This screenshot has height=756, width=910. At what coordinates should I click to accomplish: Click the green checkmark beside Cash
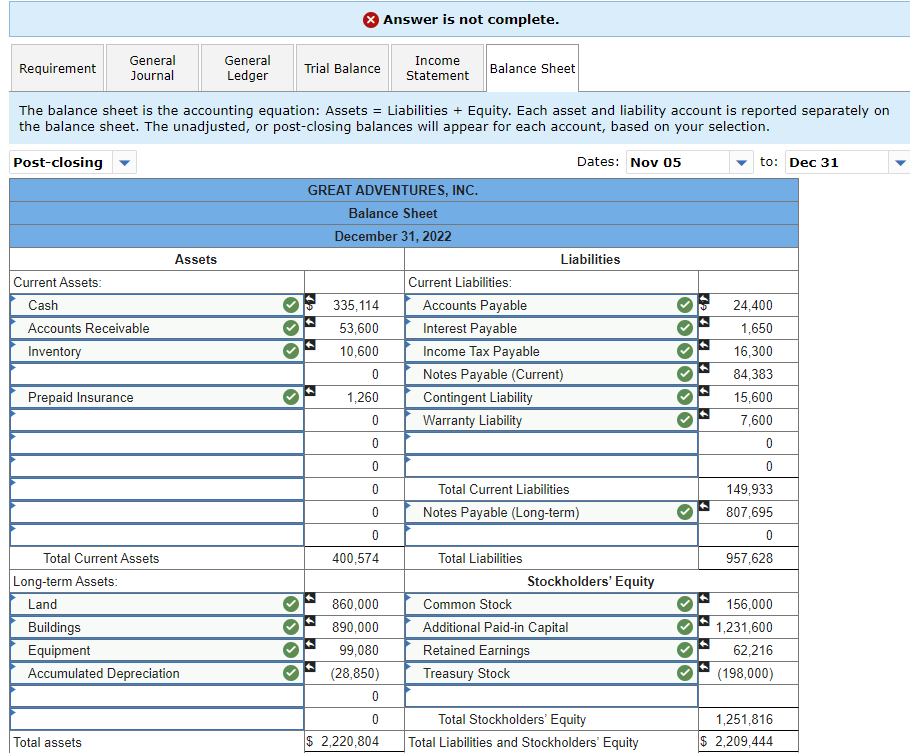[291, 305]
